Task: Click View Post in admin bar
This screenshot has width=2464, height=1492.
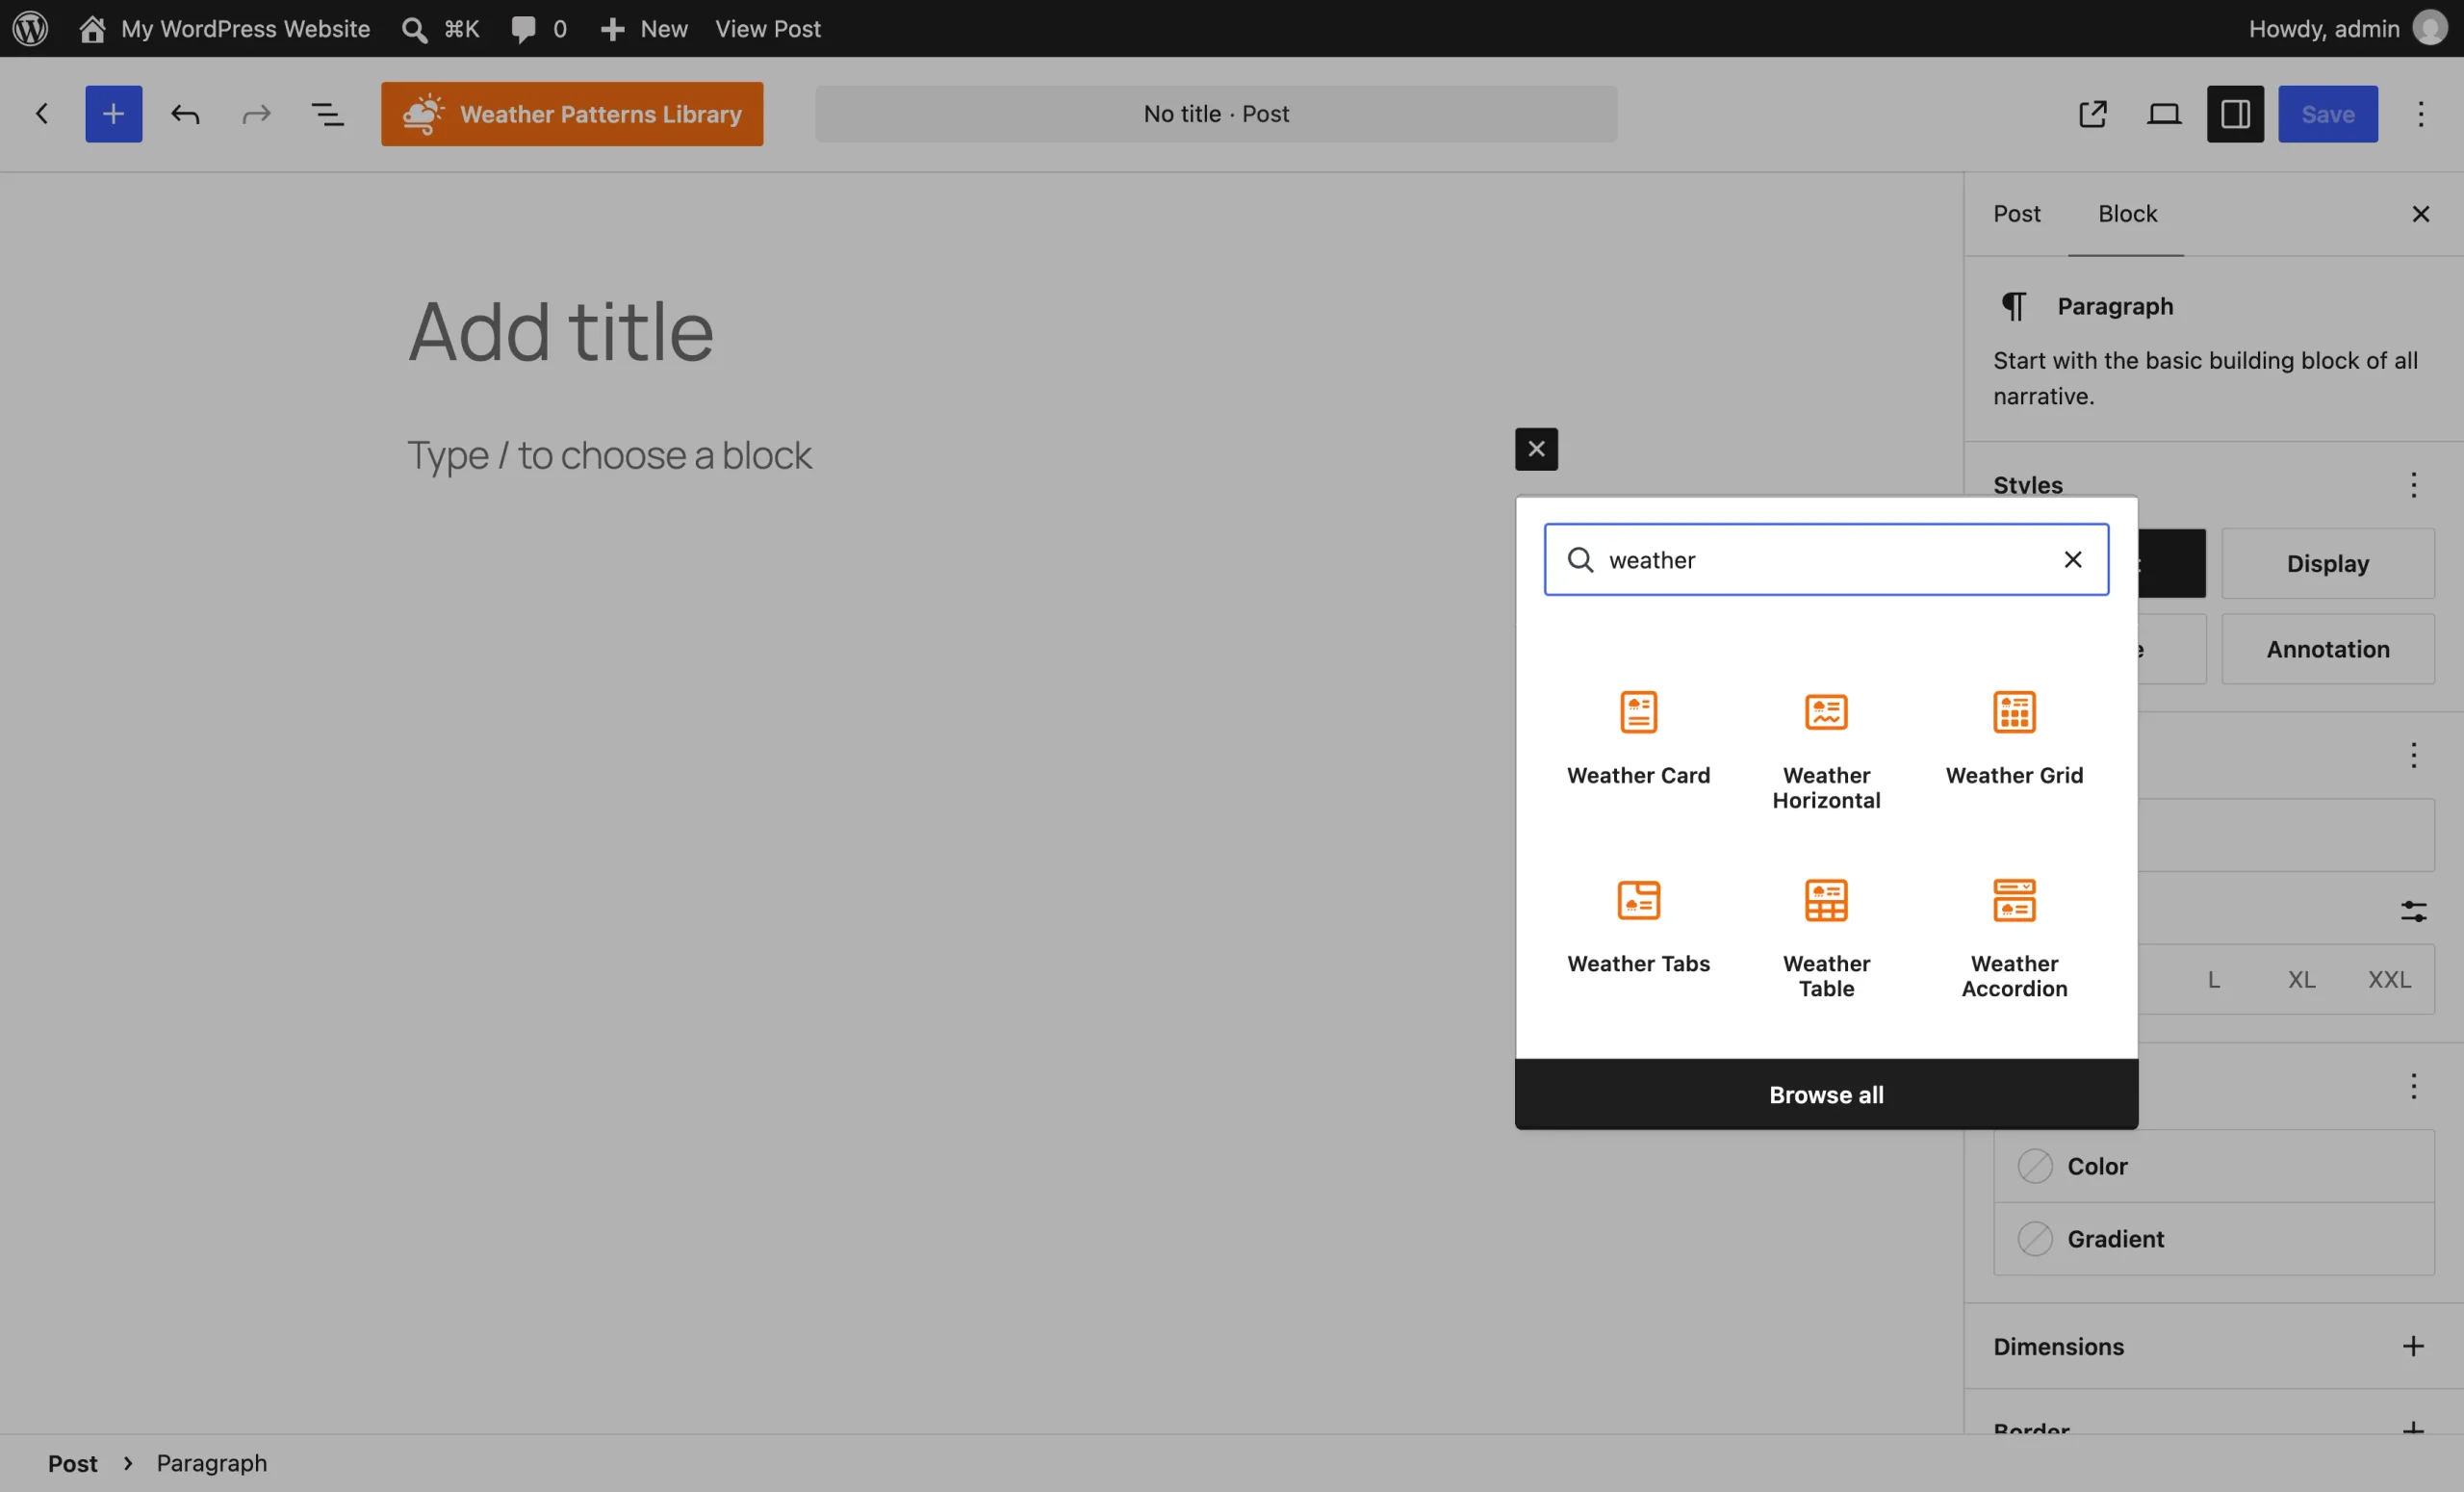Action: tap(767, 28)
